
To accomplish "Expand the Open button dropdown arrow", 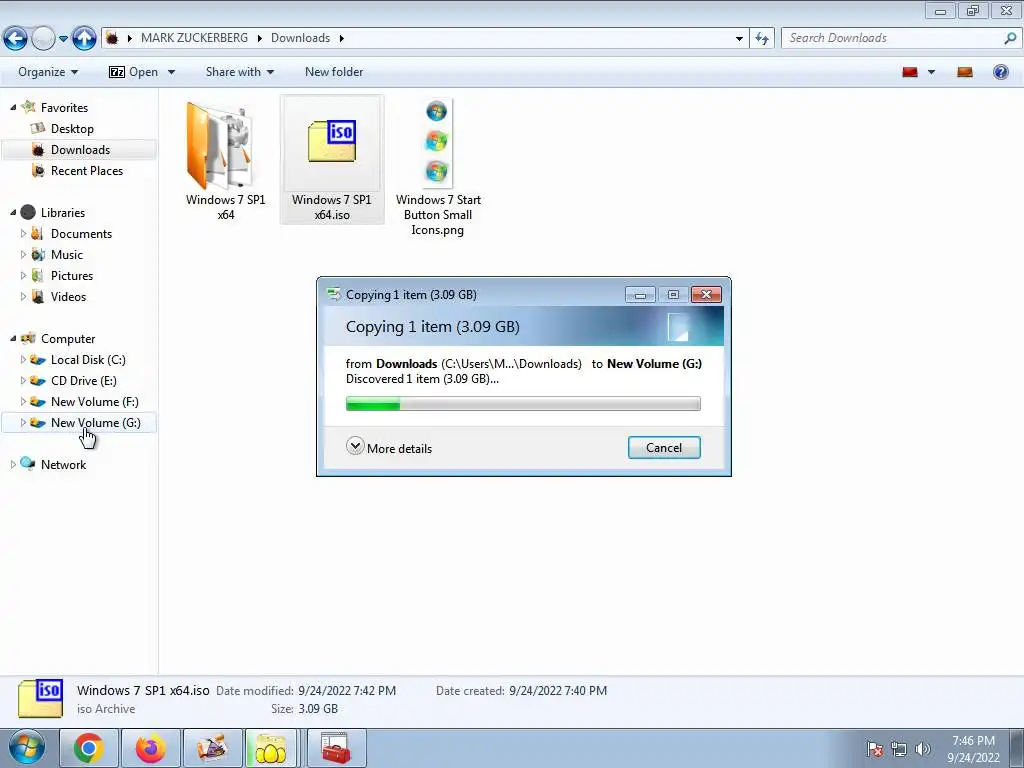I will [171, 72].
